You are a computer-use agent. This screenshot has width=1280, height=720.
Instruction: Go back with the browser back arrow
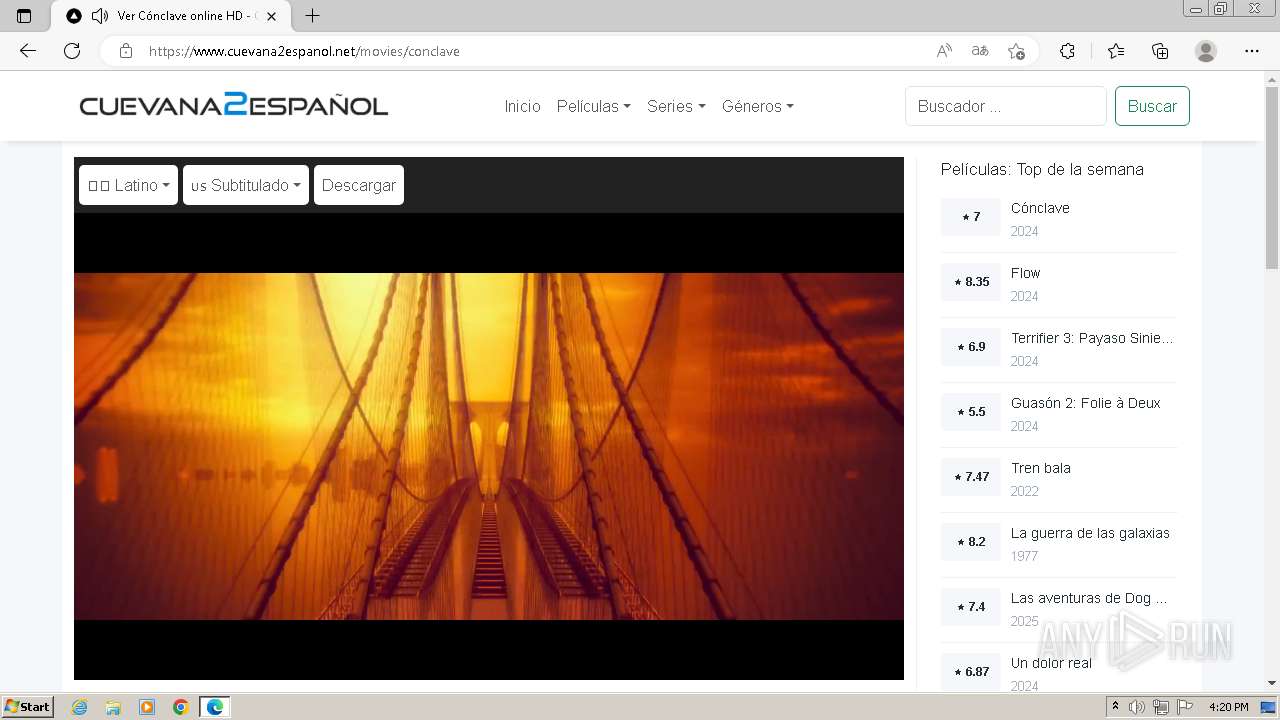point(28,51)
